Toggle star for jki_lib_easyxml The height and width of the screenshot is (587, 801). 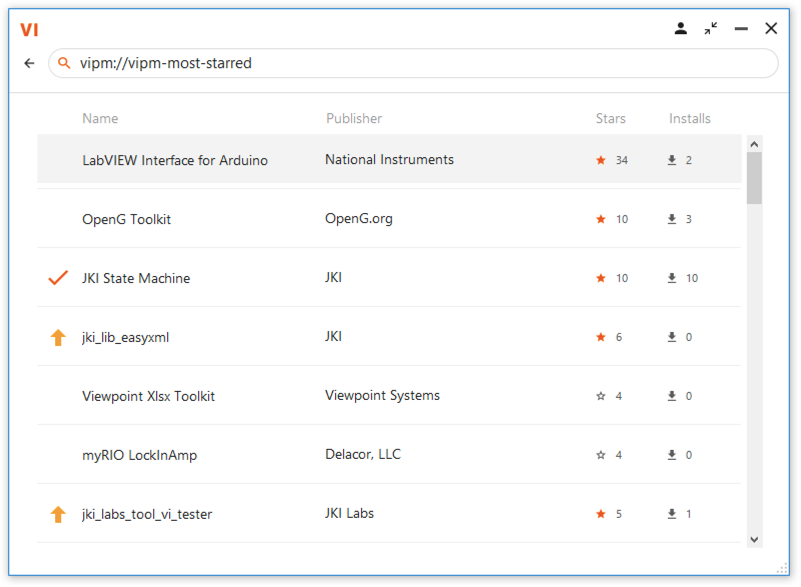(601, 337)
